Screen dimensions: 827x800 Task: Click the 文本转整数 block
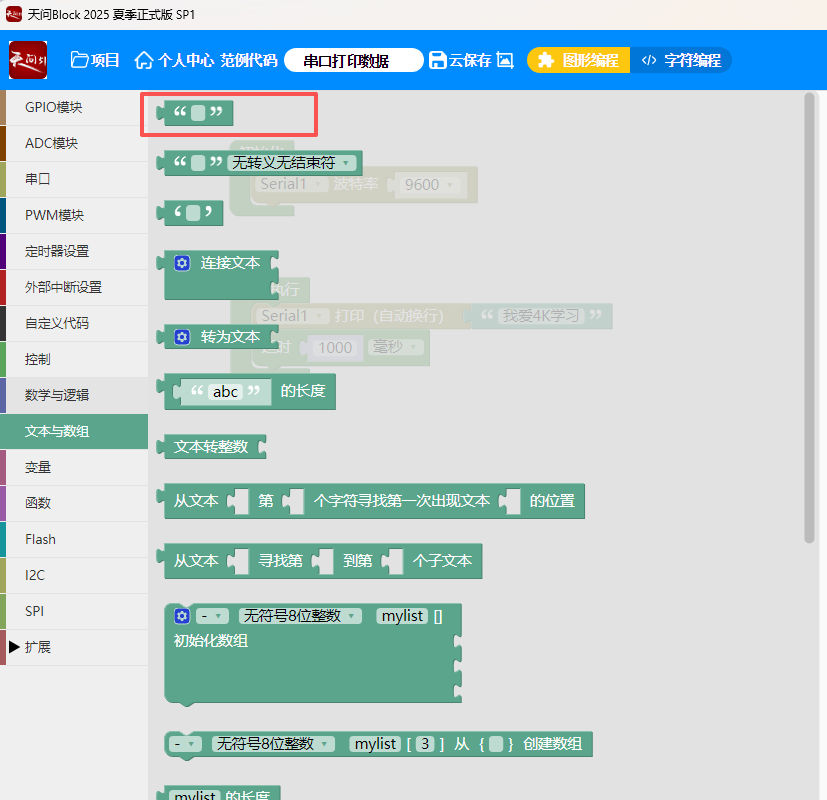211,447
